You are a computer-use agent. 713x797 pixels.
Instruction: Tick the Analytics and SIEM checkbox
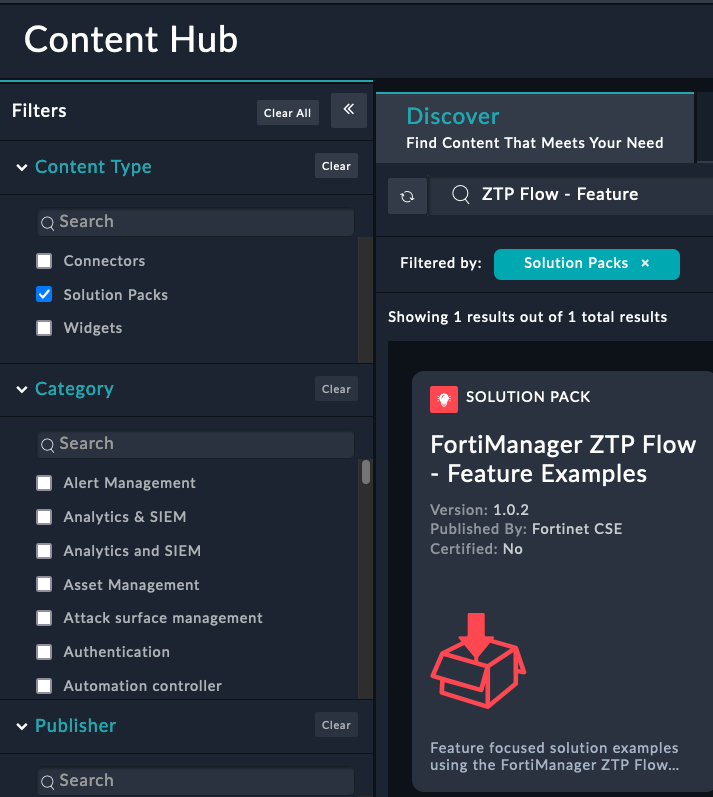click(x=44, y=550)
